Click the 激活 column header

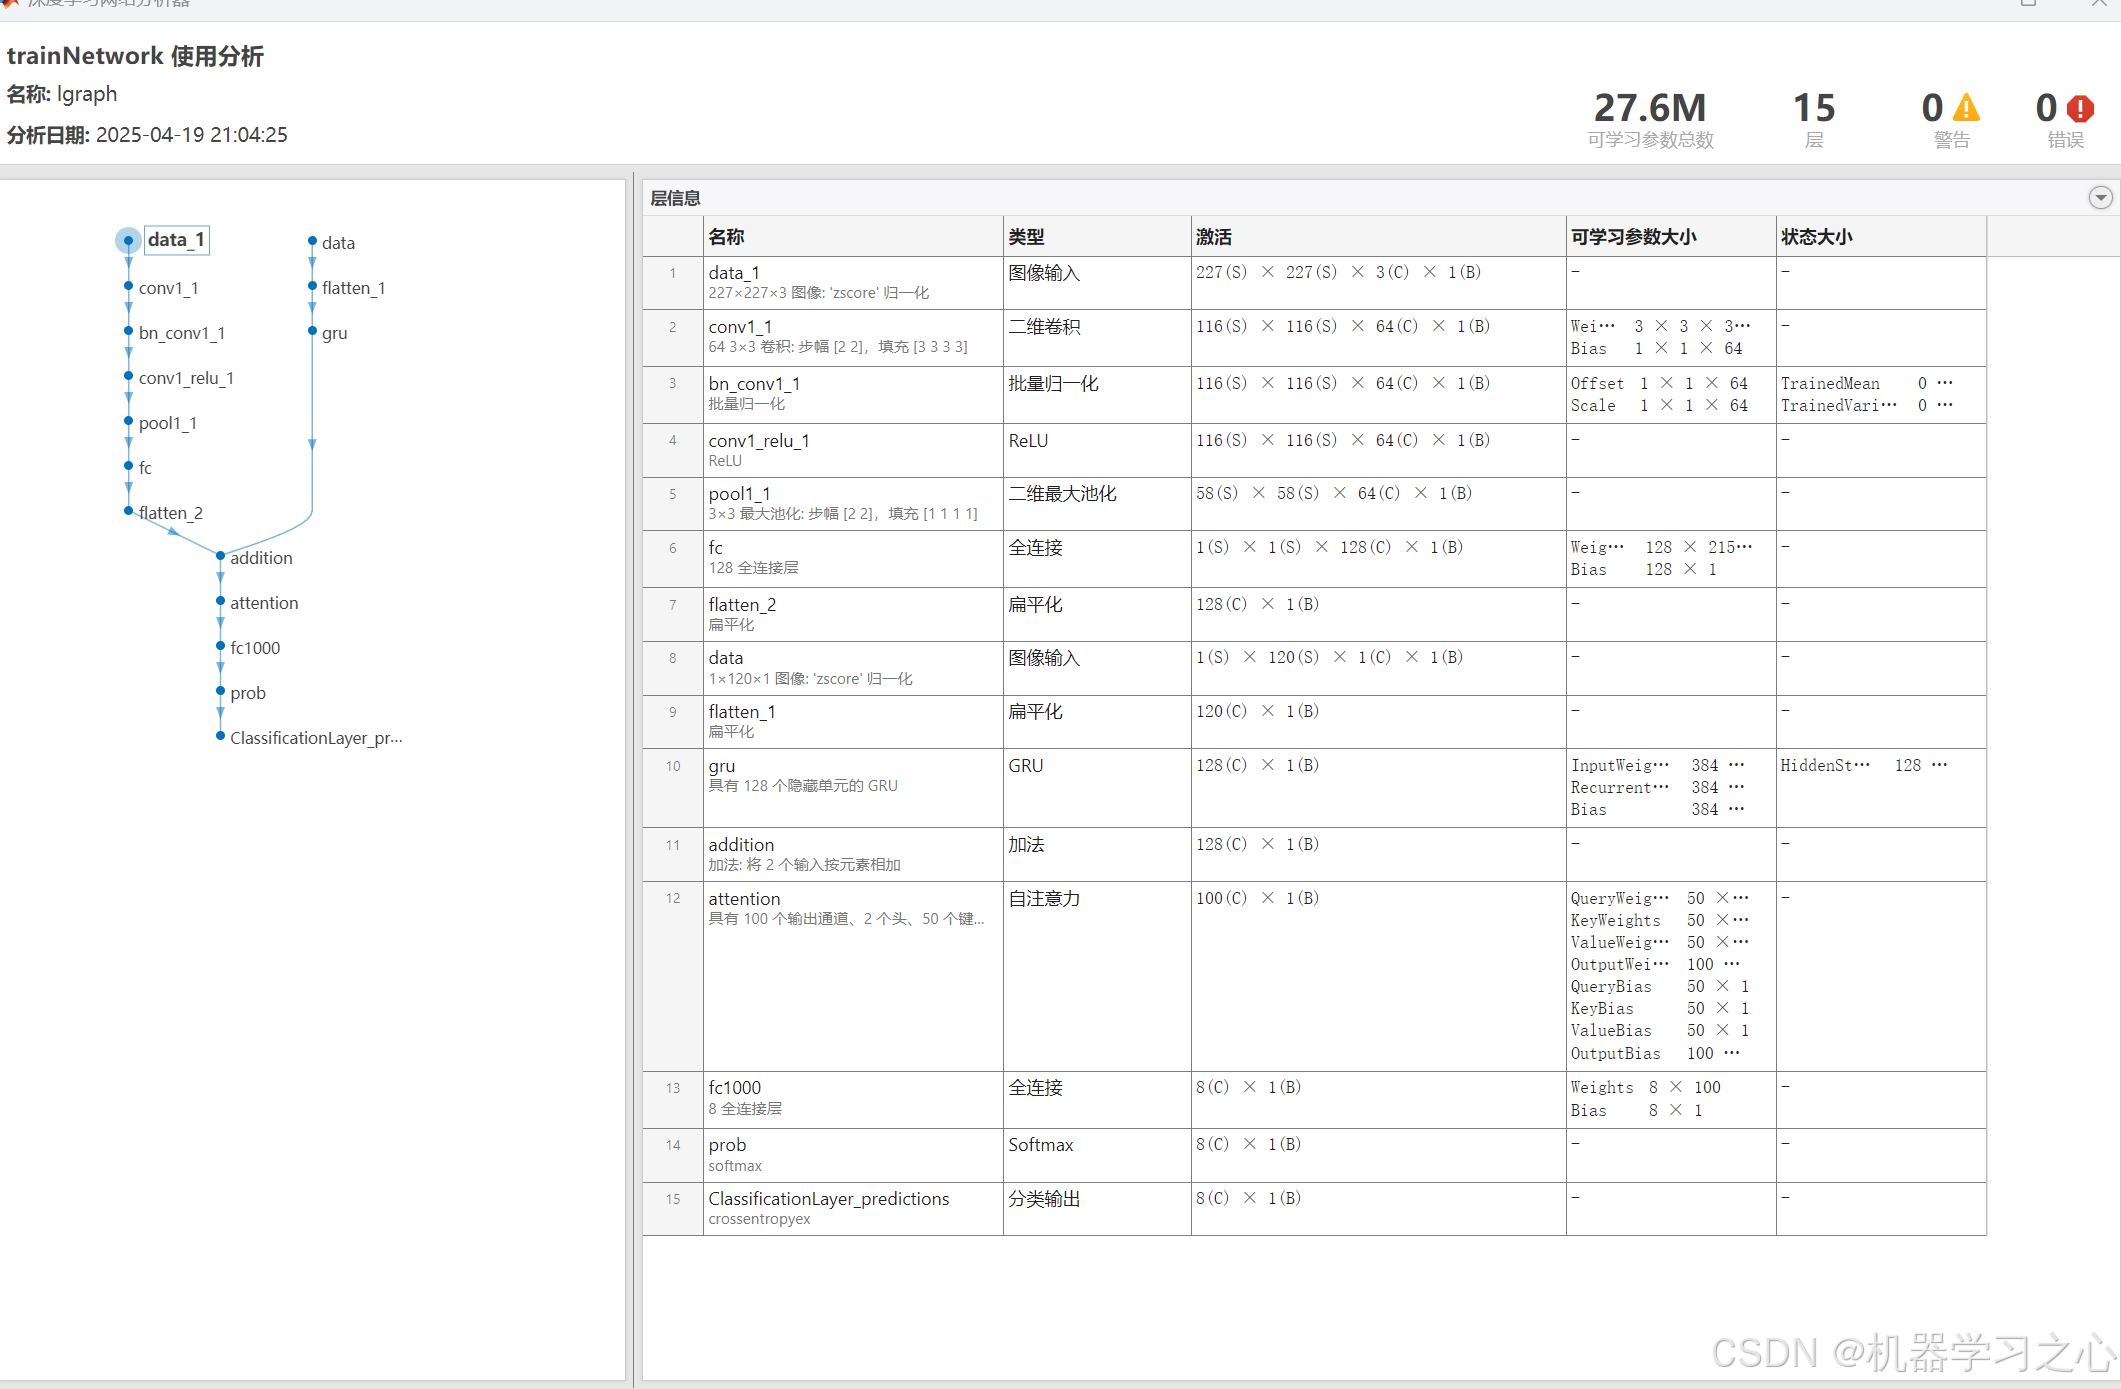click(1213, 237)
